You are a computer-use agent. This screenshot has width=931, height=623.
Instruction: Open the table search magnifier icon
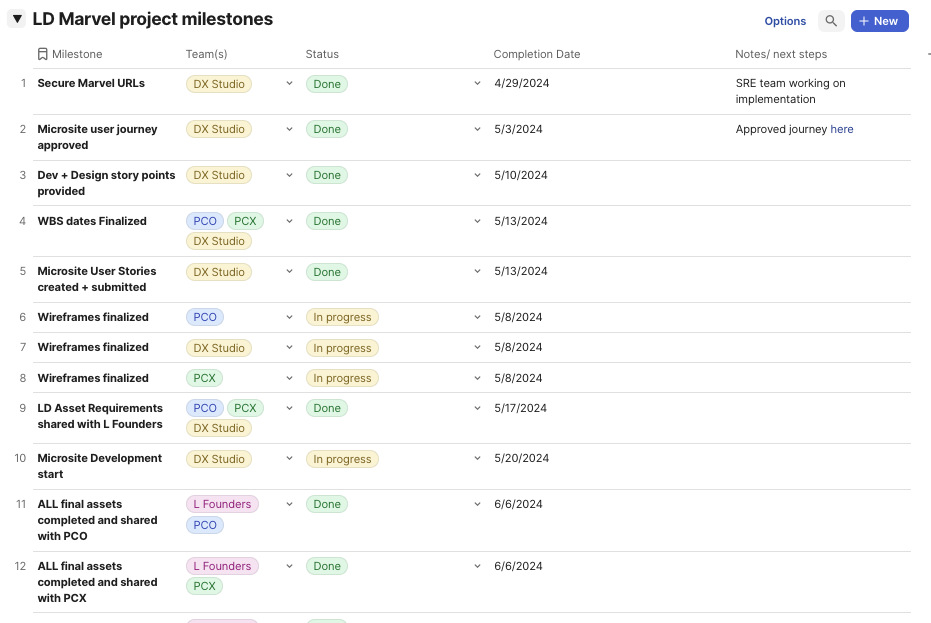pos(831,21)
